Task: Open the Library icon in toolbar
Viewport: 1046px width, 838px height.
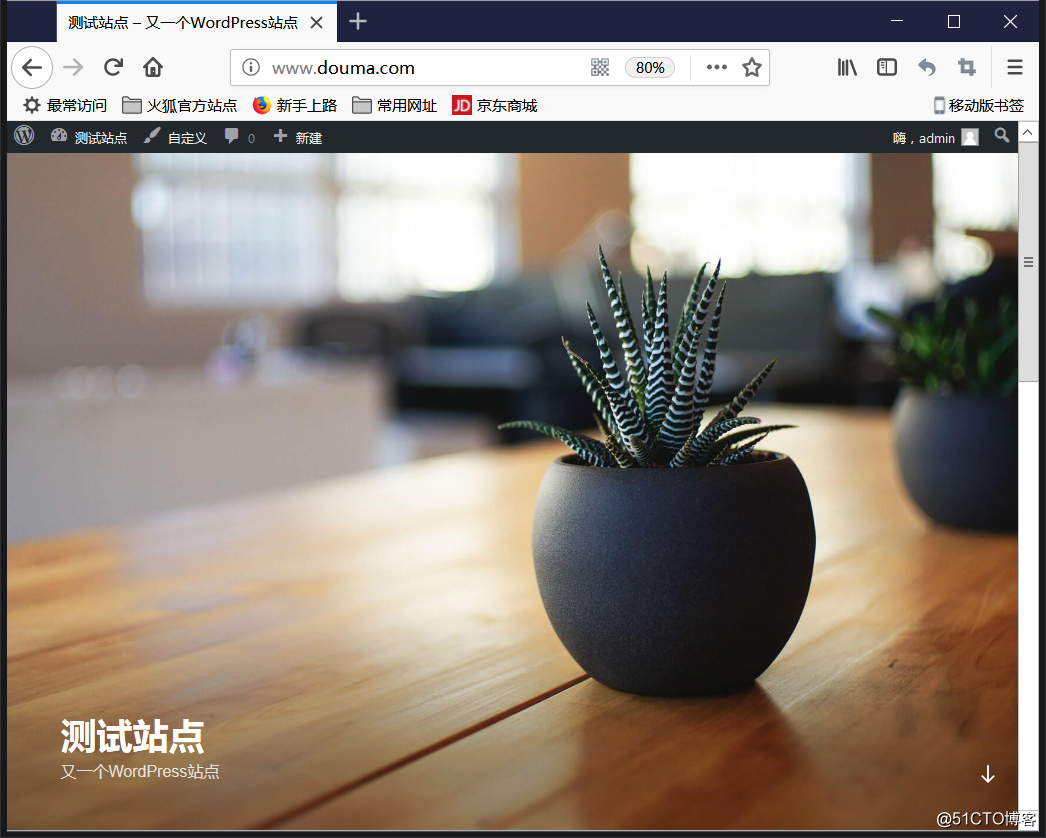Action: [x=847, y=67]
